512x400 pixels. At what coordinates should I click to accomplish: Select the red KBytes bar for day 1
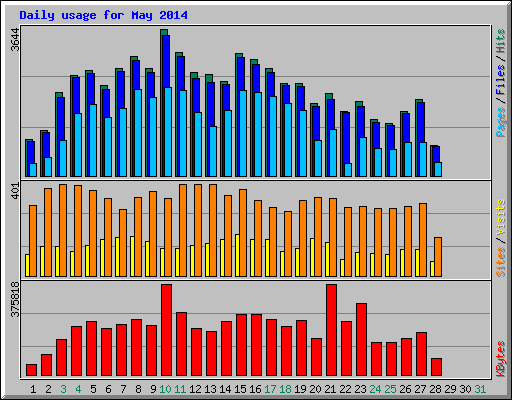coord(31,370)
